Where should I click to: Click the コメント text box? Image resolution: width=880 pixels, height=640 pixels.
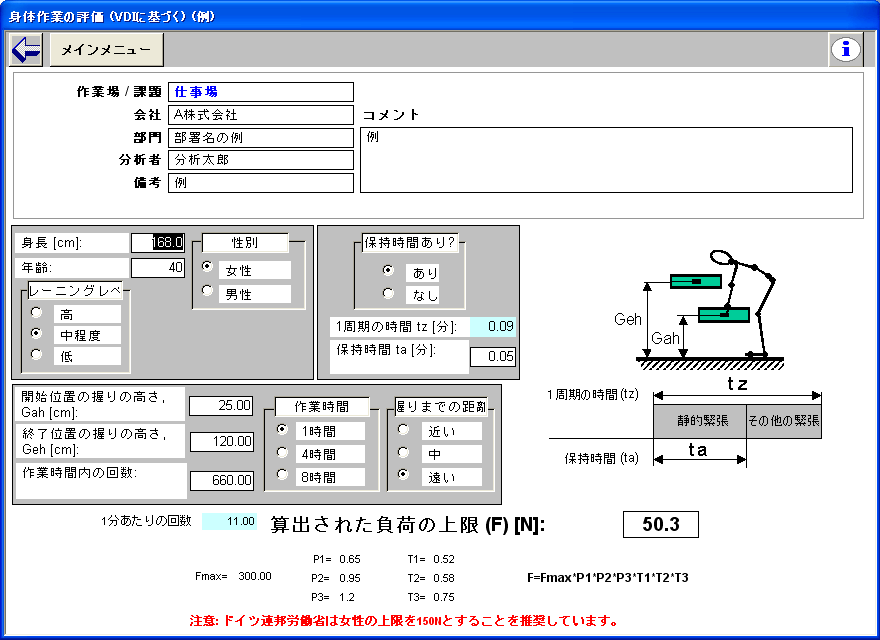pyautogui.click(x=606, y=159)
